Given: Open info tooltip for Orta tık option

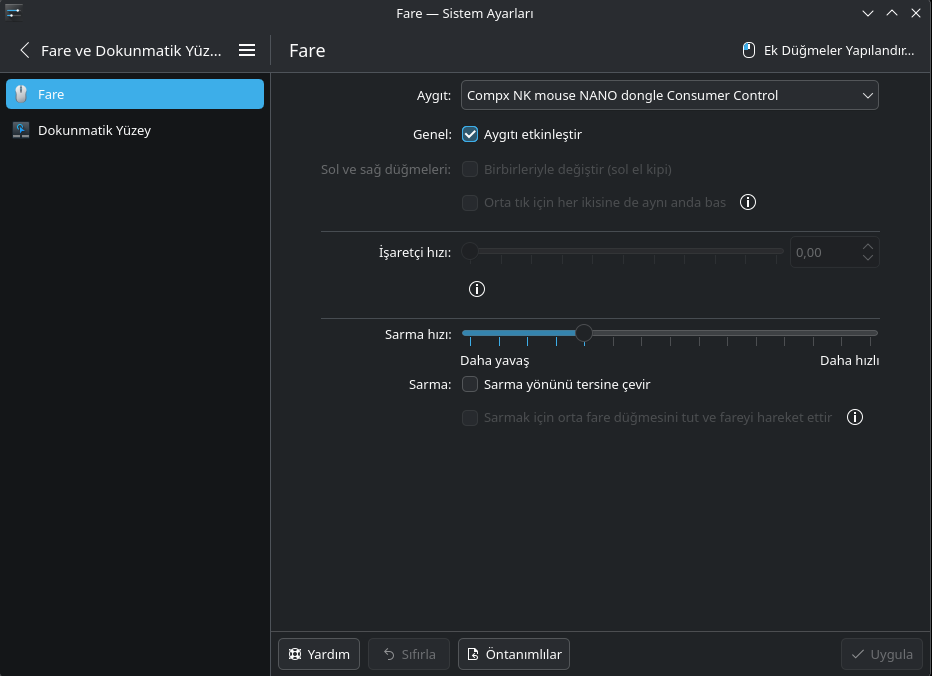Looking at the screenshot, I should [x=748, y=202].
